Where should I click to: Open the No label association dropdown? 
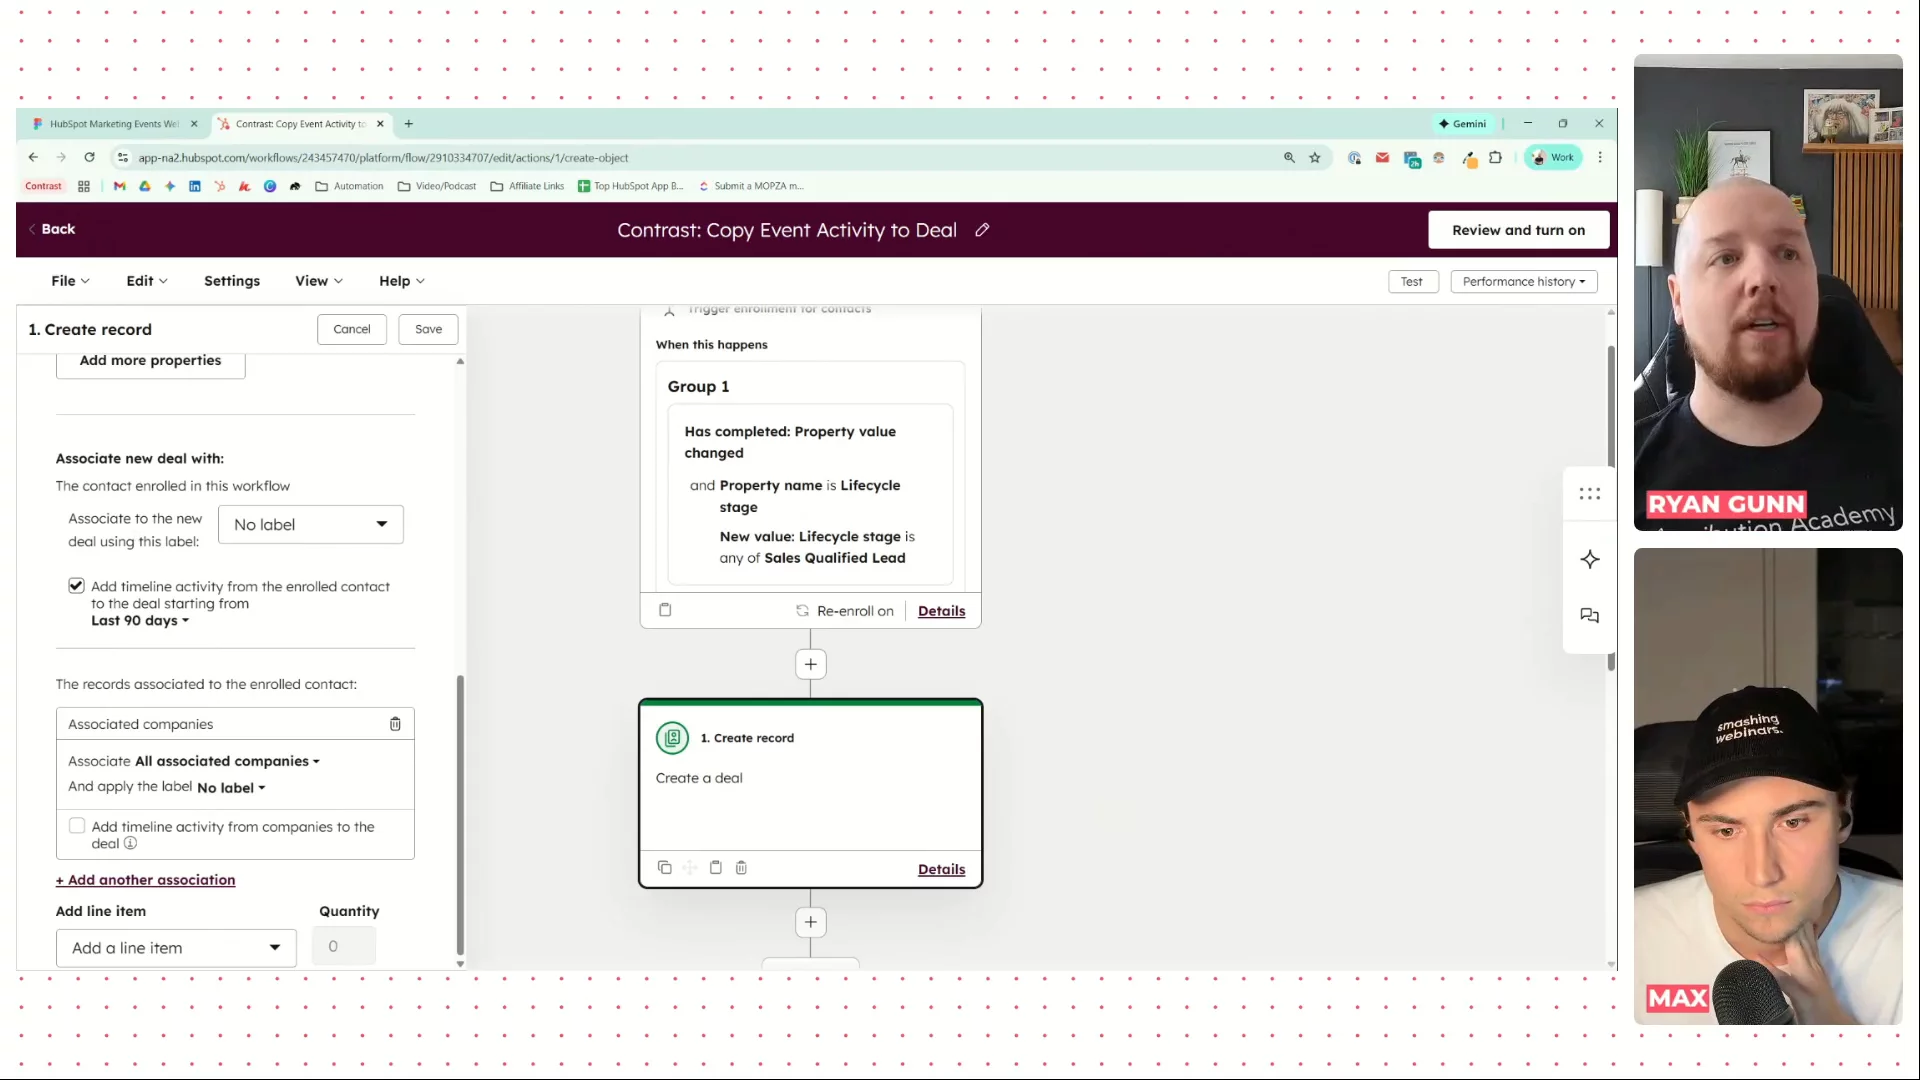tap(310, 525)
